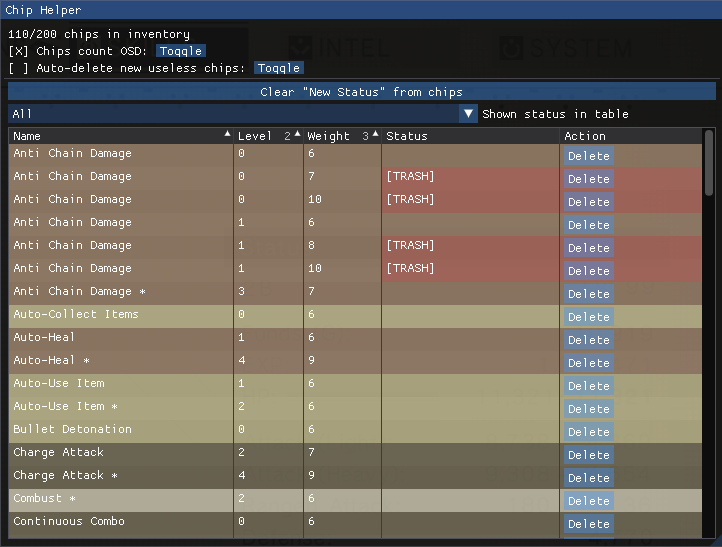
Task: Delete the Auto-Heal level 1 chip
Action: pyautogui.click(x=588, y=340)
